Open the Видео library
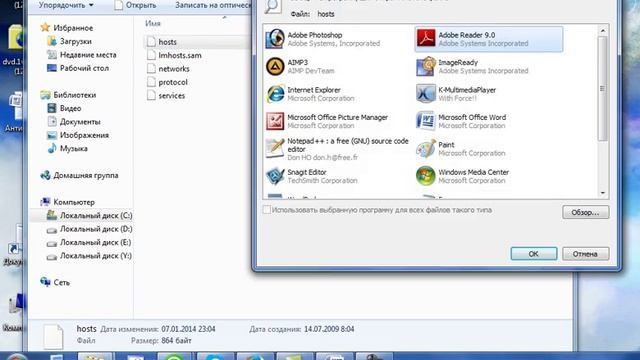 coord(64,108)
